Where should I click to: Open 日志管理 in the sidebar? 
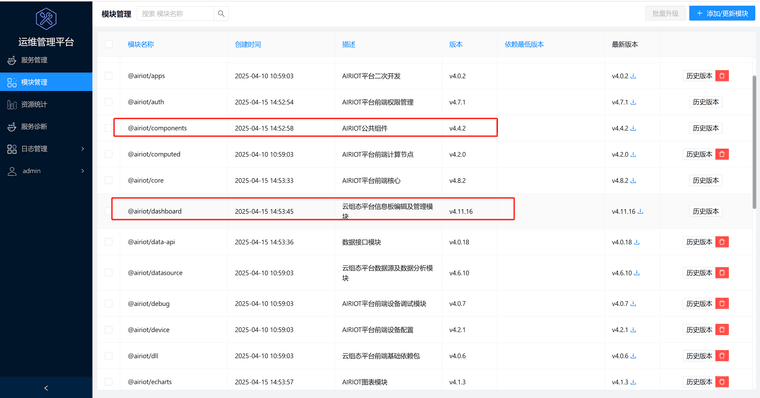[46, 149]
